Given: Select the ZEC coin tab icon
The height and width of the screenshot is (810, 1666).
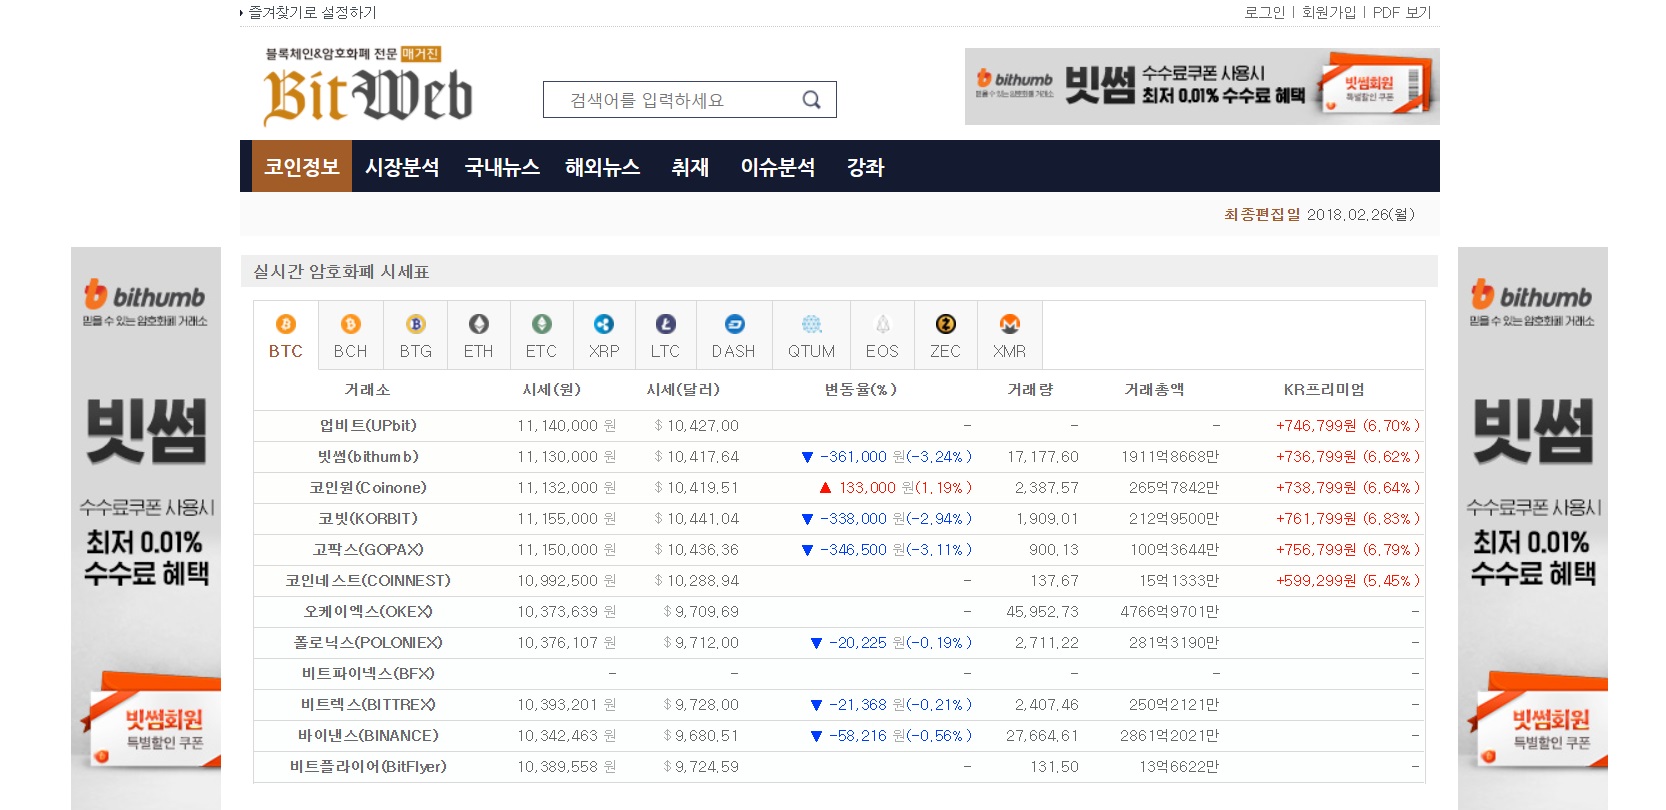Looking at the screenshot, I should [x=945, y=324].
